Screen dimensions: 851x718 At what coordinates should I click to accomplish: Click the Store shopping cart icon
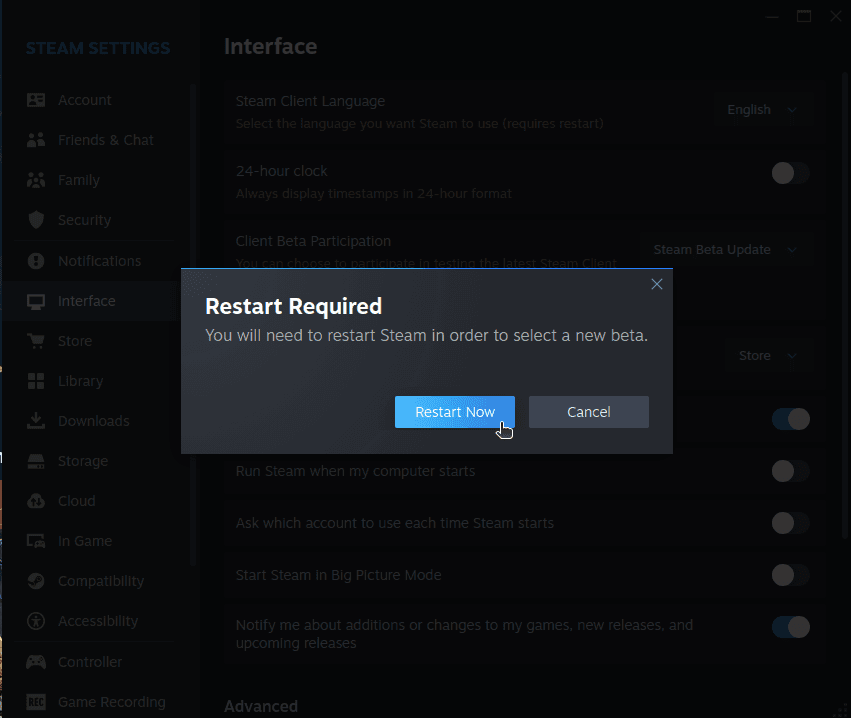(36, 341)
